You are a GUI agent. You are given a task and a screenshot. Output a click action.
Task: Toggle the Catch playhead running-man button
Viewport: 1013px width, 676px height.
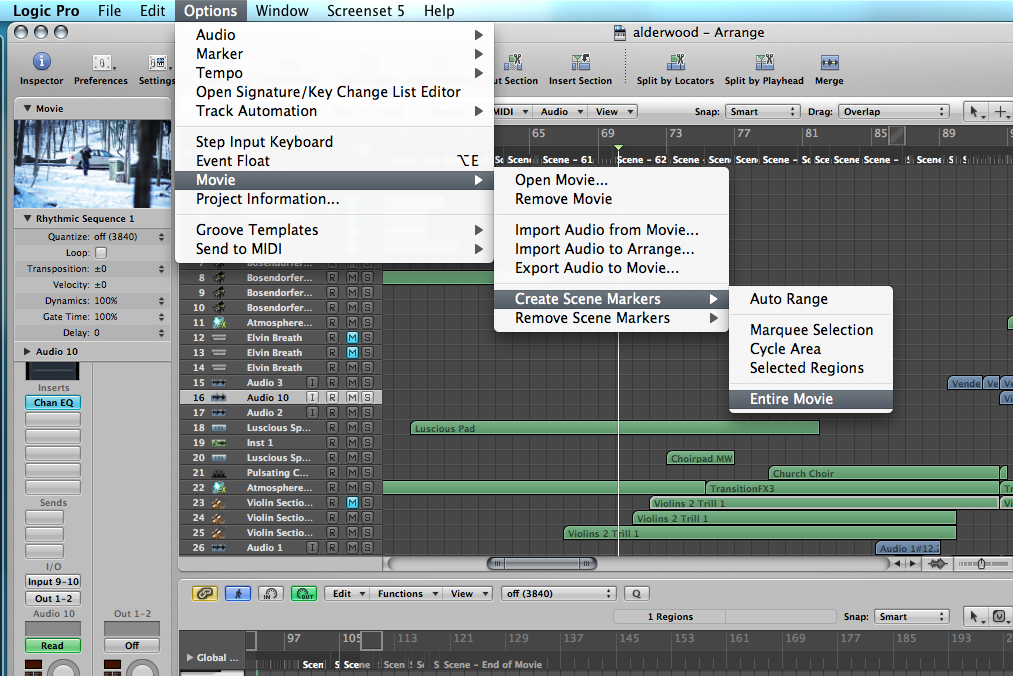point(238,593)
